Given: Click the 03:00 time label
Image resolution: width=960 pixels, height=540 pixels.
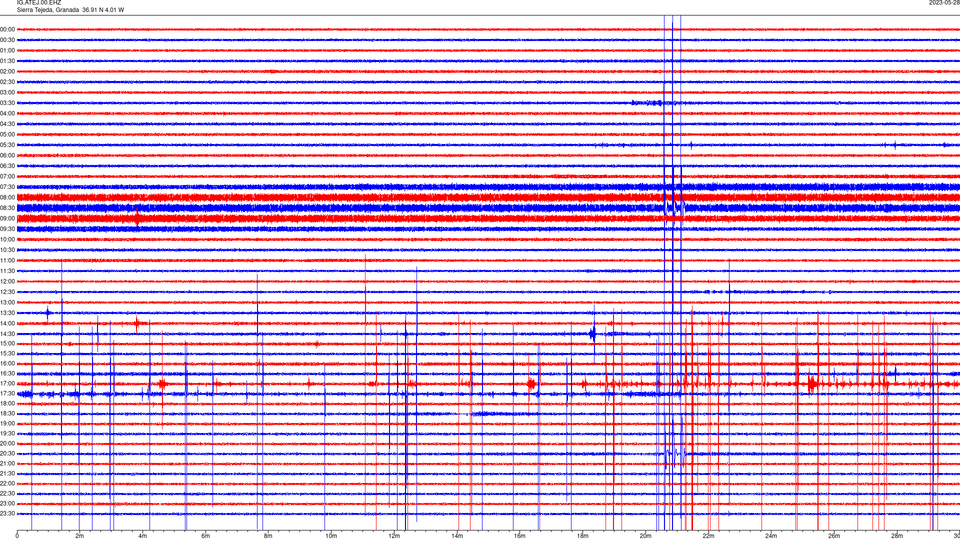Looking at the screenshot, I should pos(7,92).
